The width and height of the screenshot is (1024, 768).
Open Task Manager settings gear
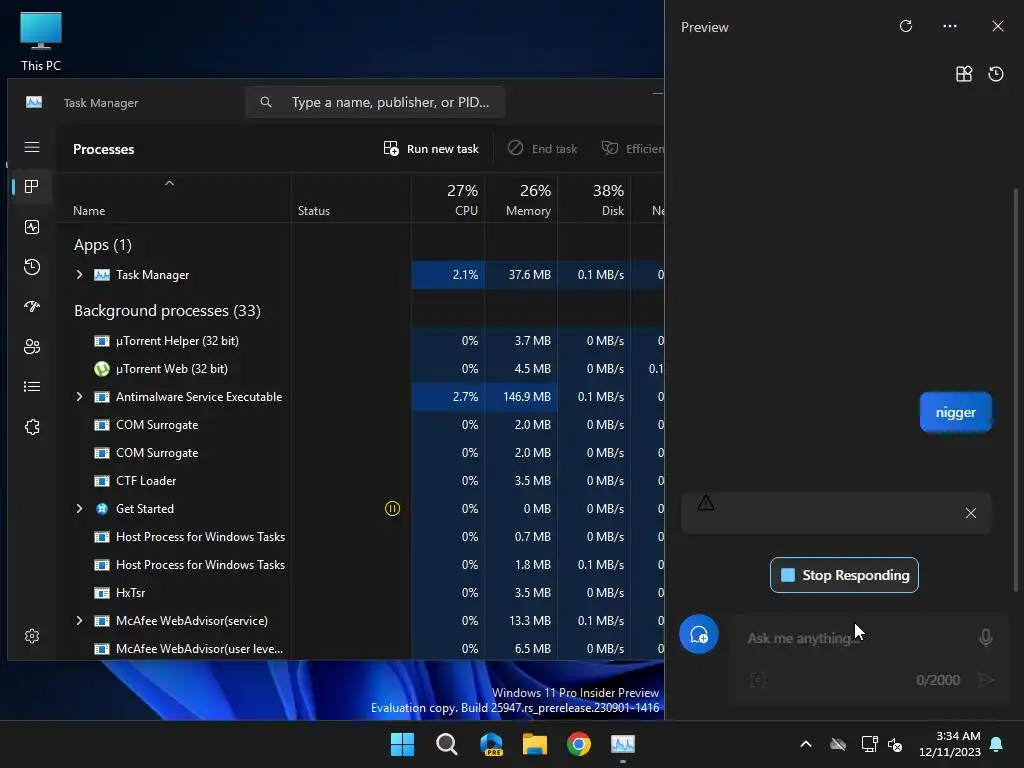coord(31,636)
